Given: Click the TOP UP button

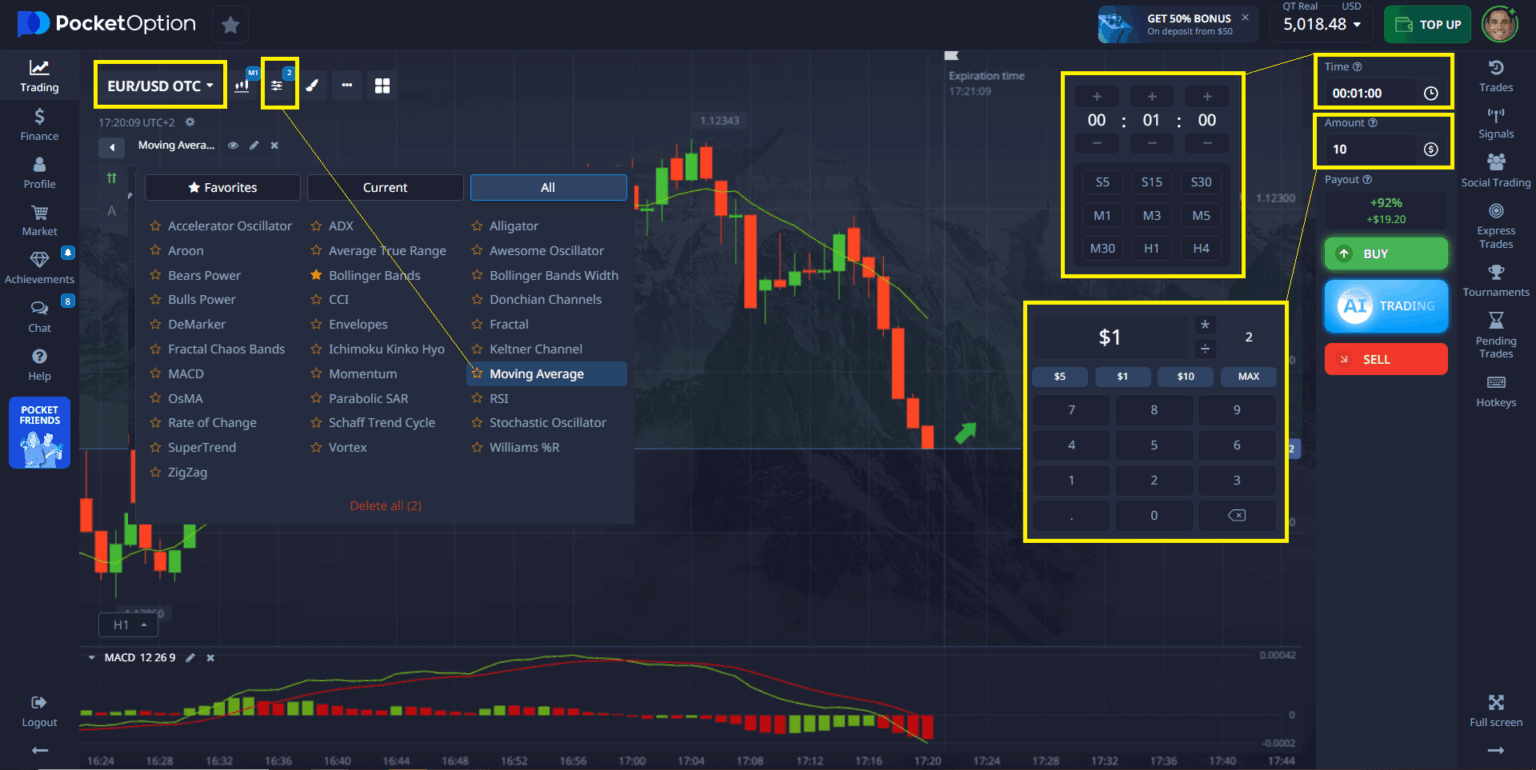Looking at the screenshot, I should coord(1427,24).
